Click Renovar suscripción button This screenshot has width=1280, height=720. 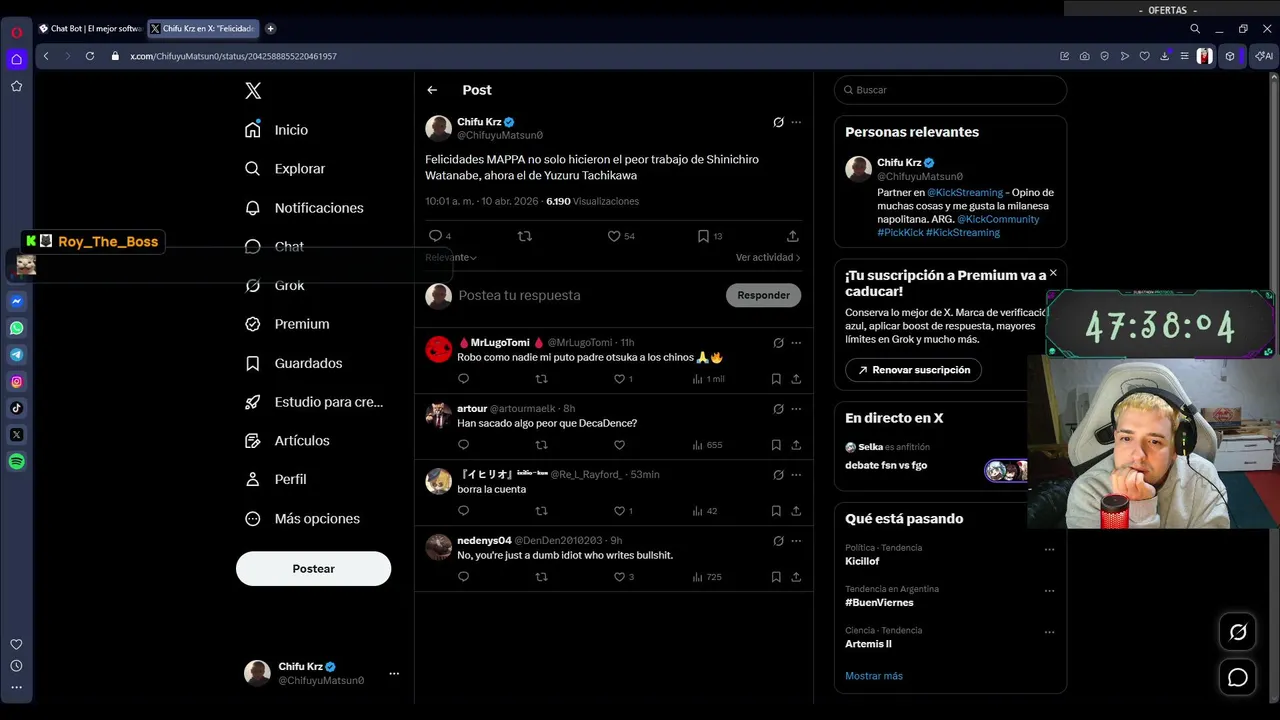[913, 370]
